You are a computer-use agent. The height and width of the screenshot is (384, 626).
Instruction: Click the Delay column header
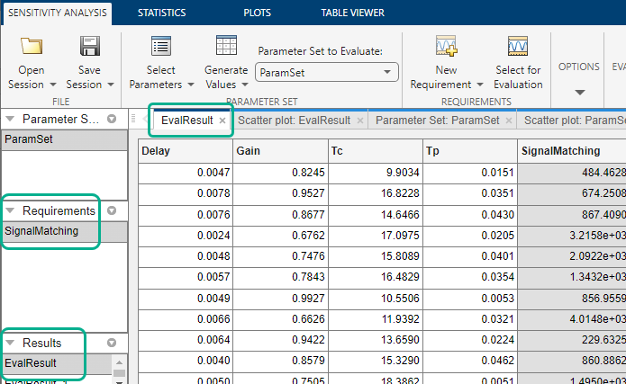click(x=185, y=151)
